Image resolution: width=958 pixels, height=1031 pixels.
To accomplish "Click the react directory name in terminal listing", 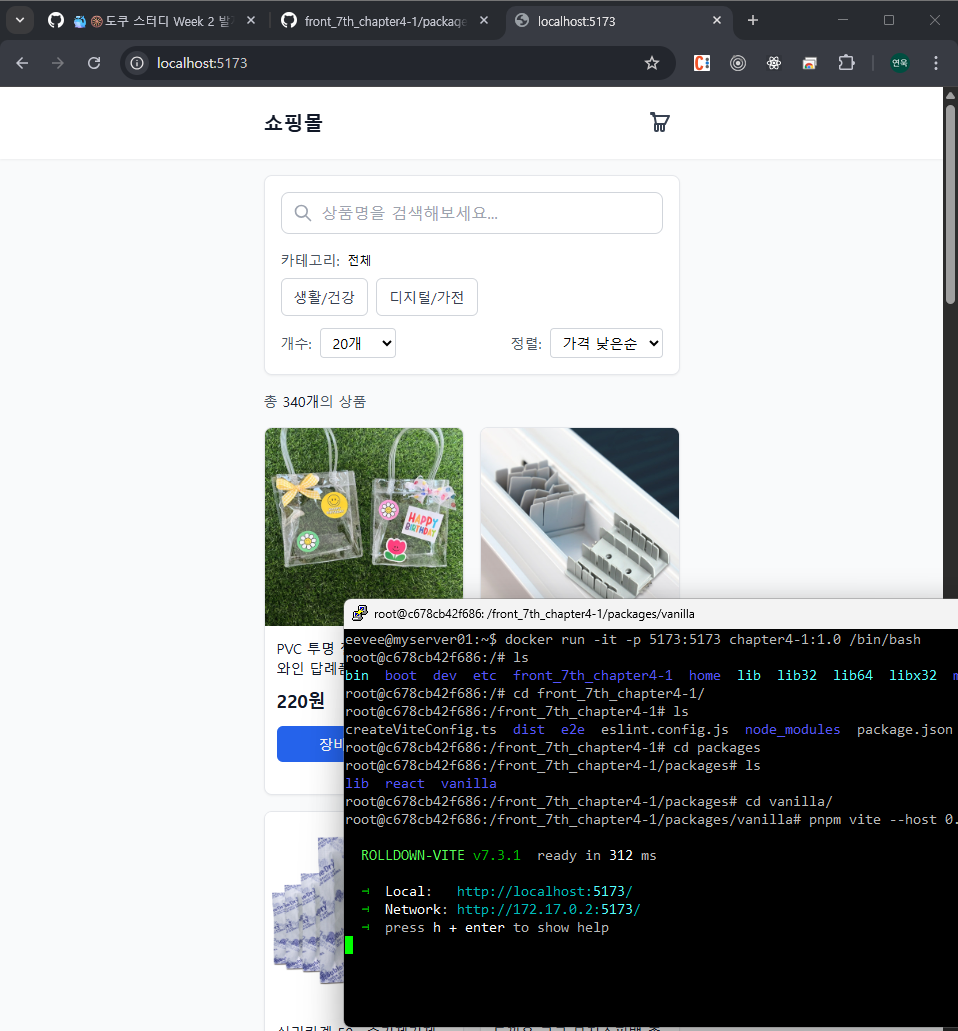I will 404,783.
